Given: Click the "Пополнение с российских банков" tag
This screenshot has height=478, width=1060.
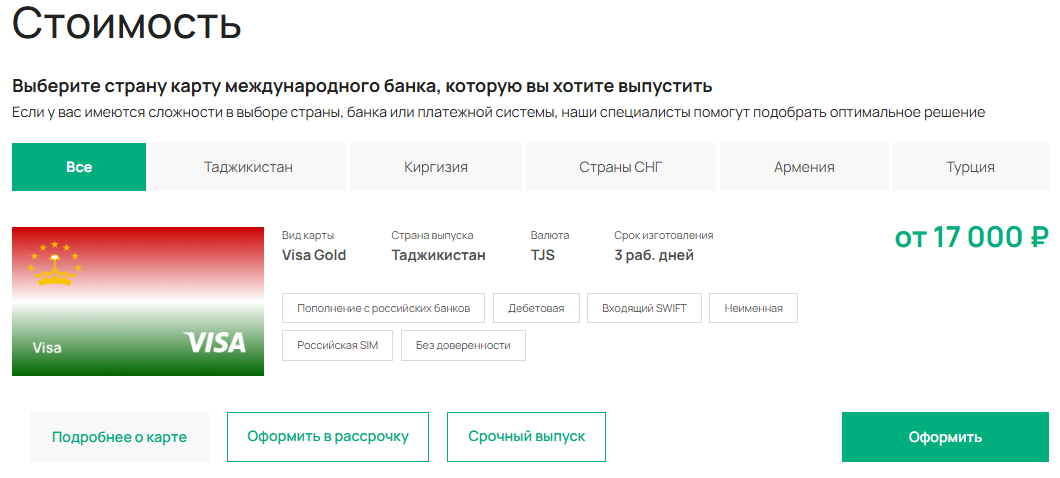Looking at the screenshot, I should [x=383, y=308].
